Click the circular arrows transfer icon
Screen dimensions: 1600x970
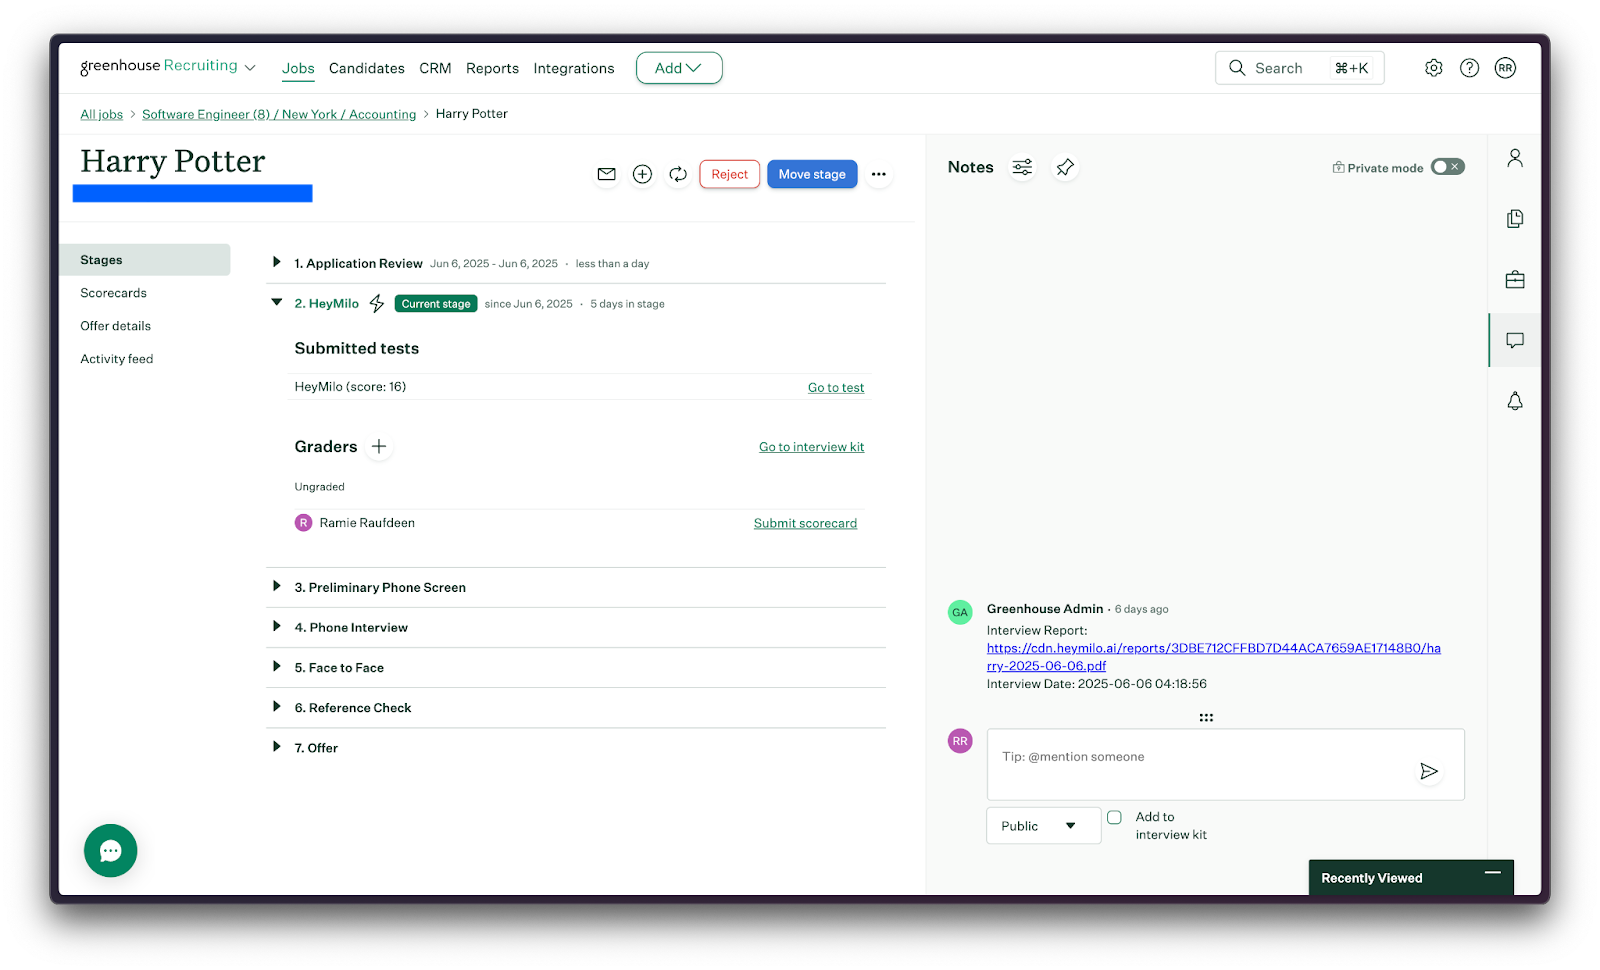pyautogui.click(x=678, y=174)
